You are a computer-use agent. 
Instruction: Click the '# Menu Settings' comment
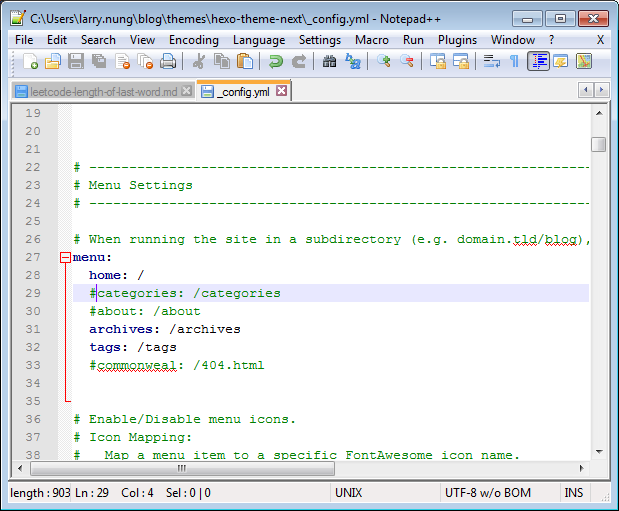133,185
